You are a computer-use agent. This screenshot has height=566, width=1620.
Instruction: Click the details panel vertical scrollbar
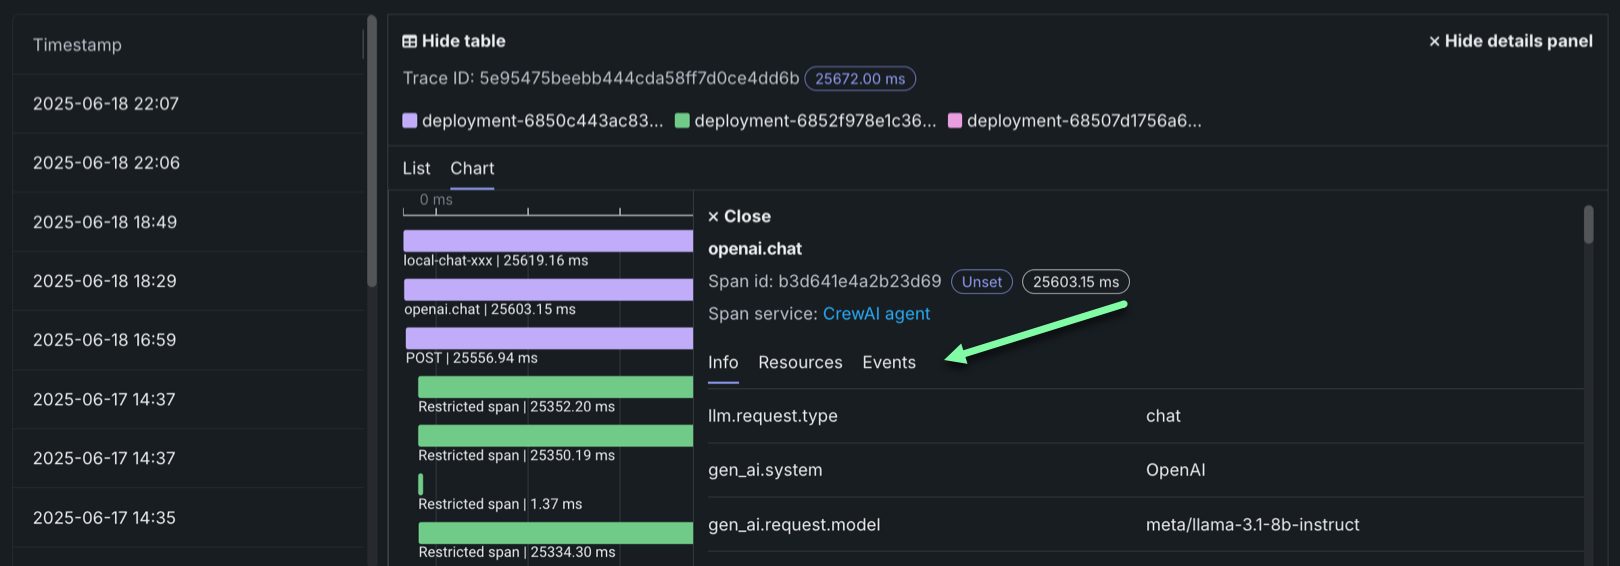(1588, 224)
